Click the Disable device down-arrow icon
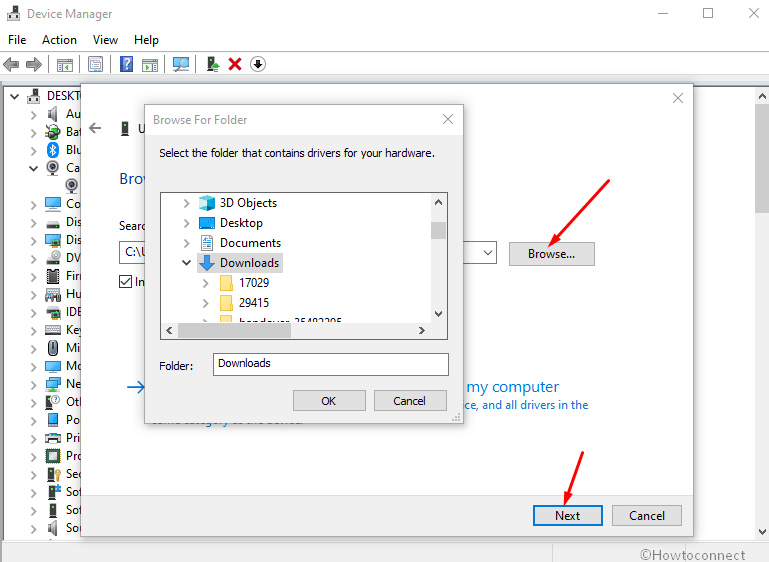Screen dimensions: 769x562 click(x=258, y=64)
